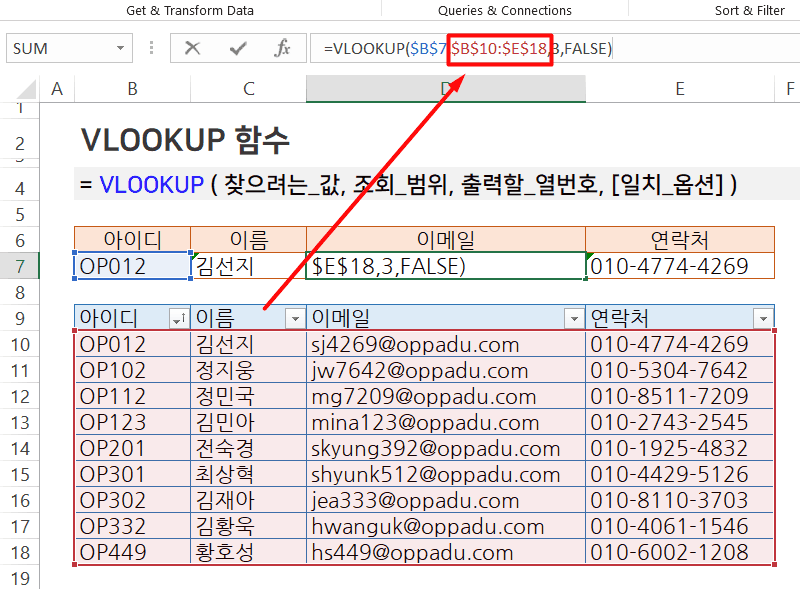Click the Name Box showing SUM
The height and width of the screenshot is (589, 800).
coord(69,48)
